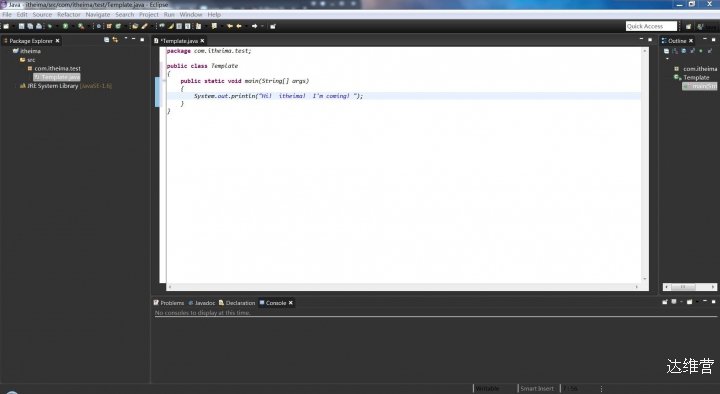The height and width of the screenshot is (394, 720).
Task: Click the New Java Class toolbar icon
Action: tap(118, 26)
